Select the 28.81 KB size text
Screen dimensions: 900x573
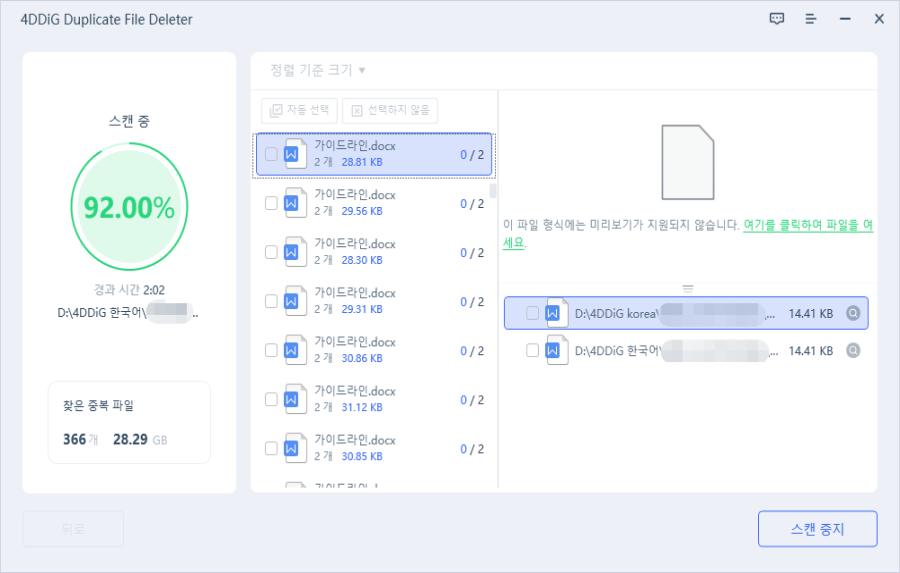pos(362,162)
